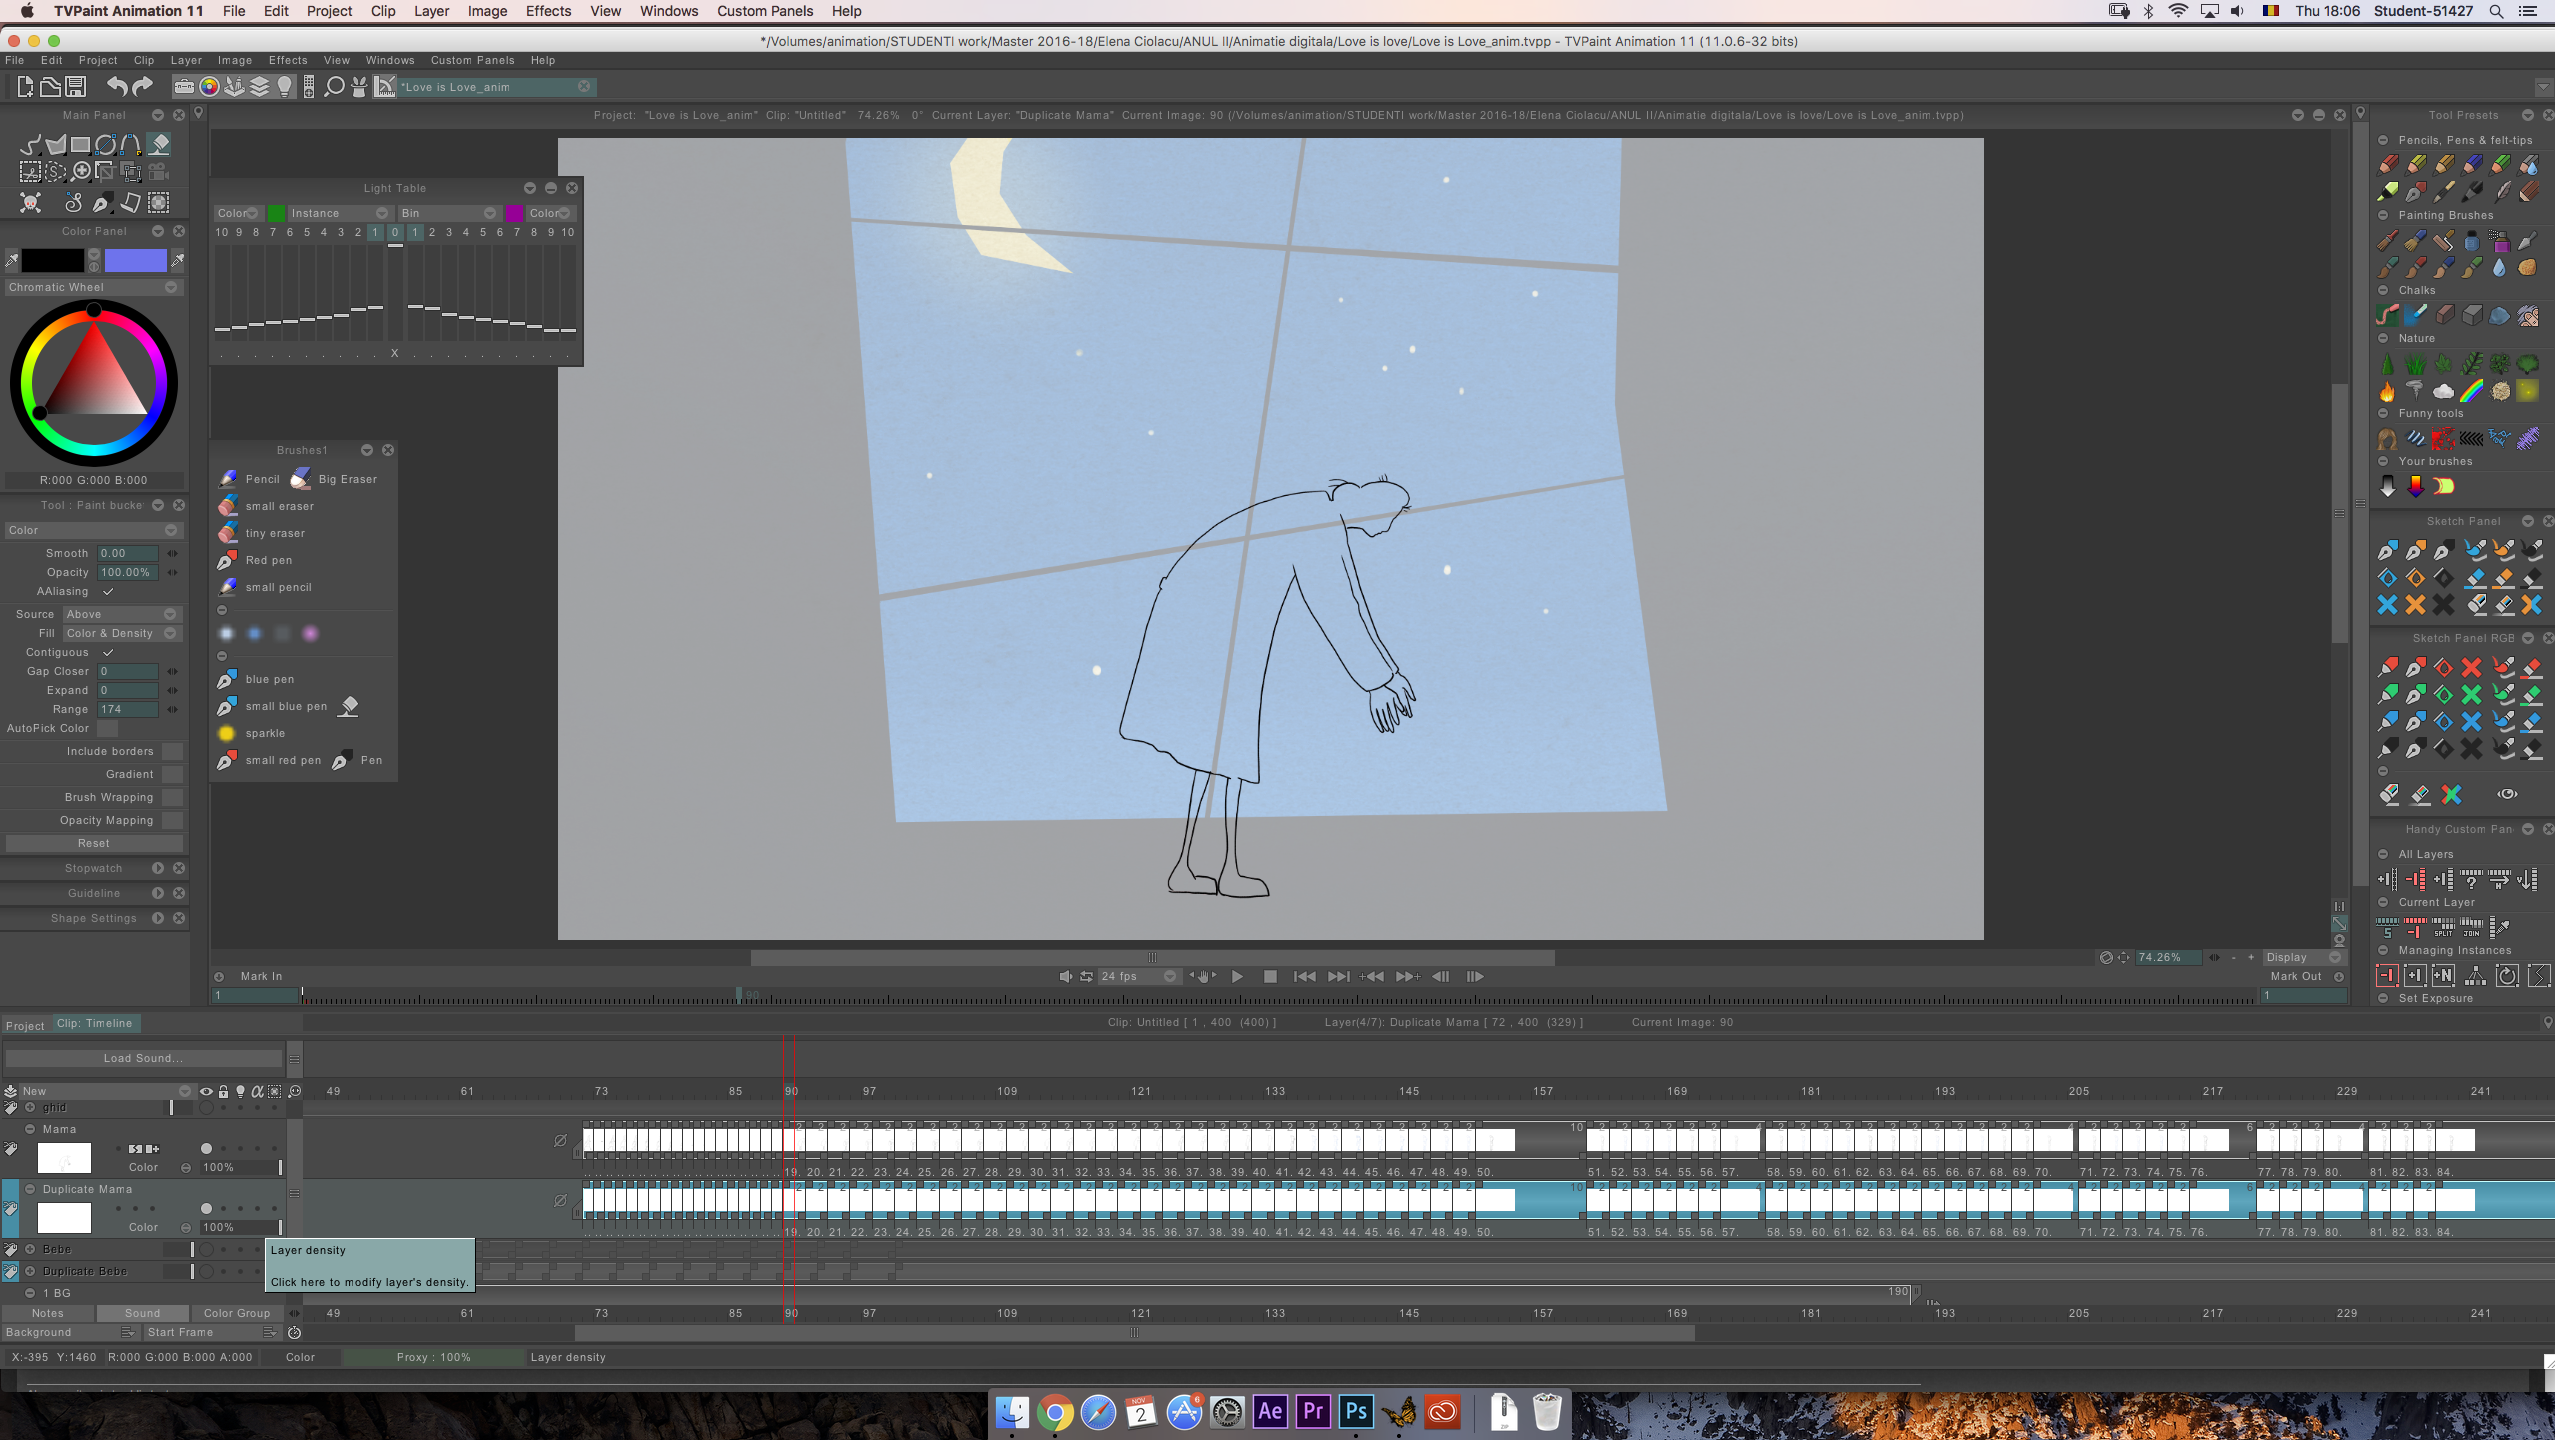Jump to the first frame of the clip

pyautogui.click(x=1304, y=977)
